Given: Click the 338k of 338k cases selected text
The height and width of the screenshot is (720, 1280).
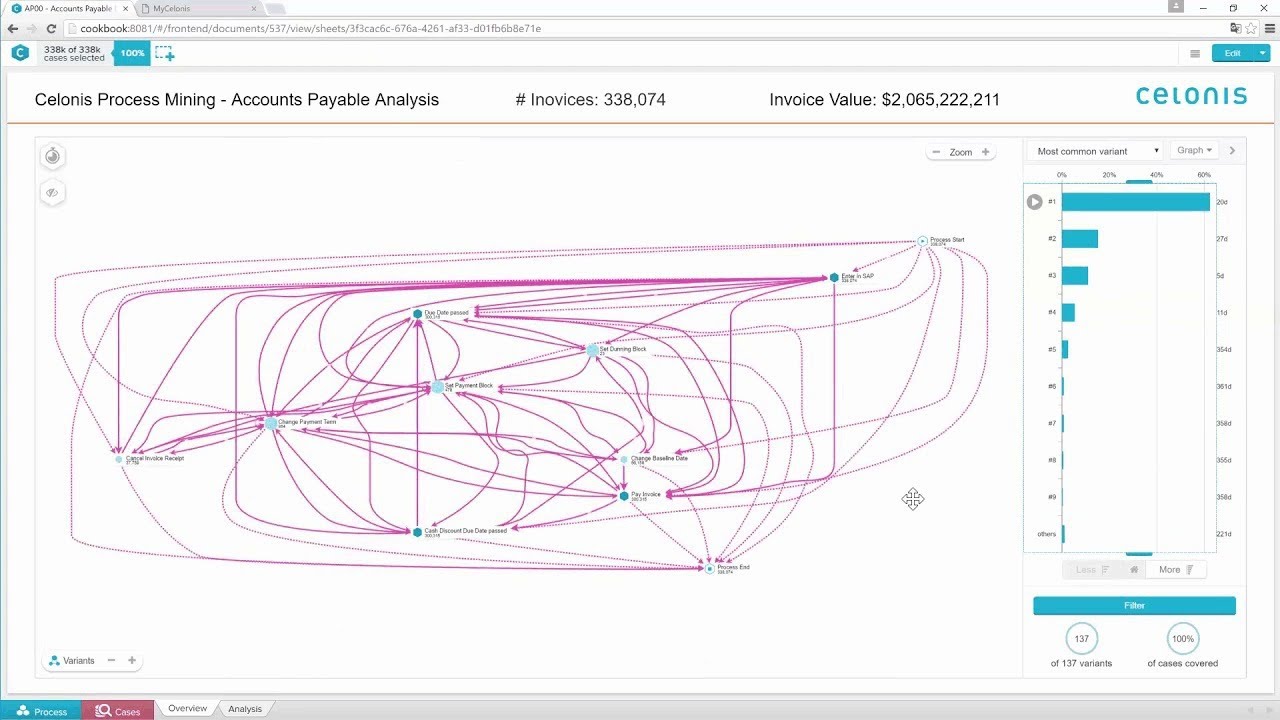Looking at the screenshot, I should 74,53.
